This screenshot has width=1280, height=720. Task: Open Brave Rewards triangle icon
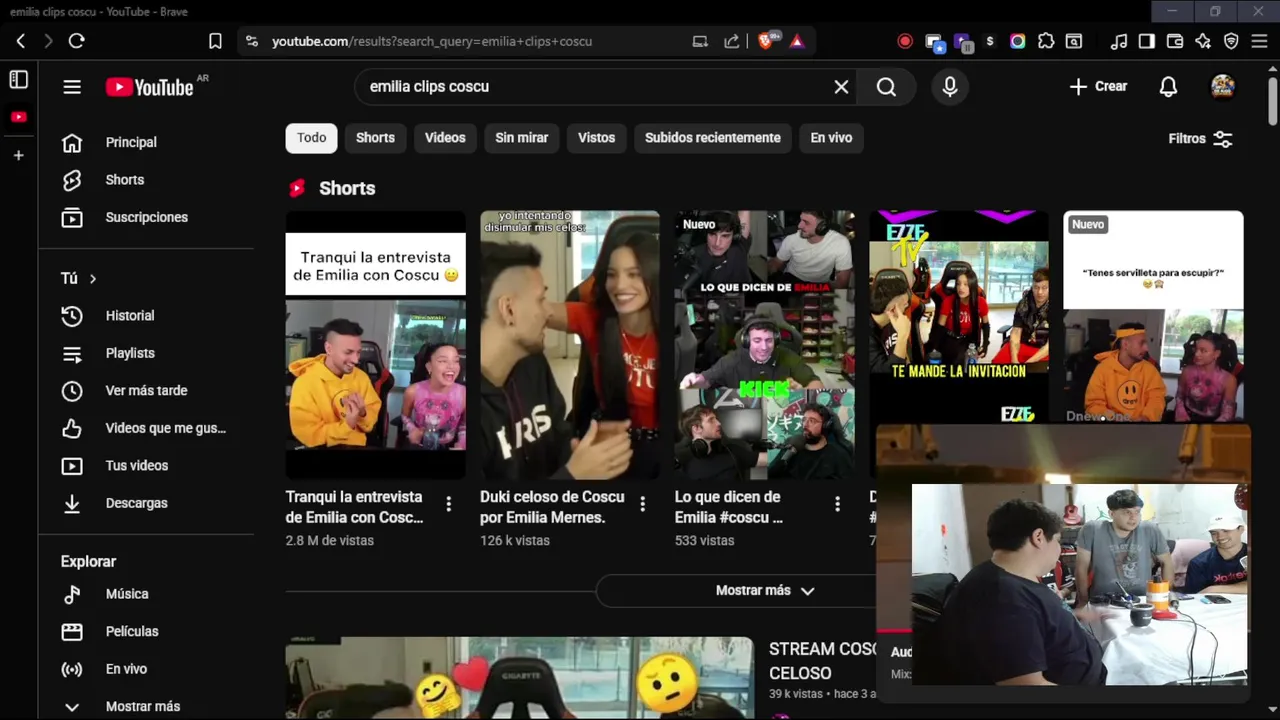coord(797,41)
